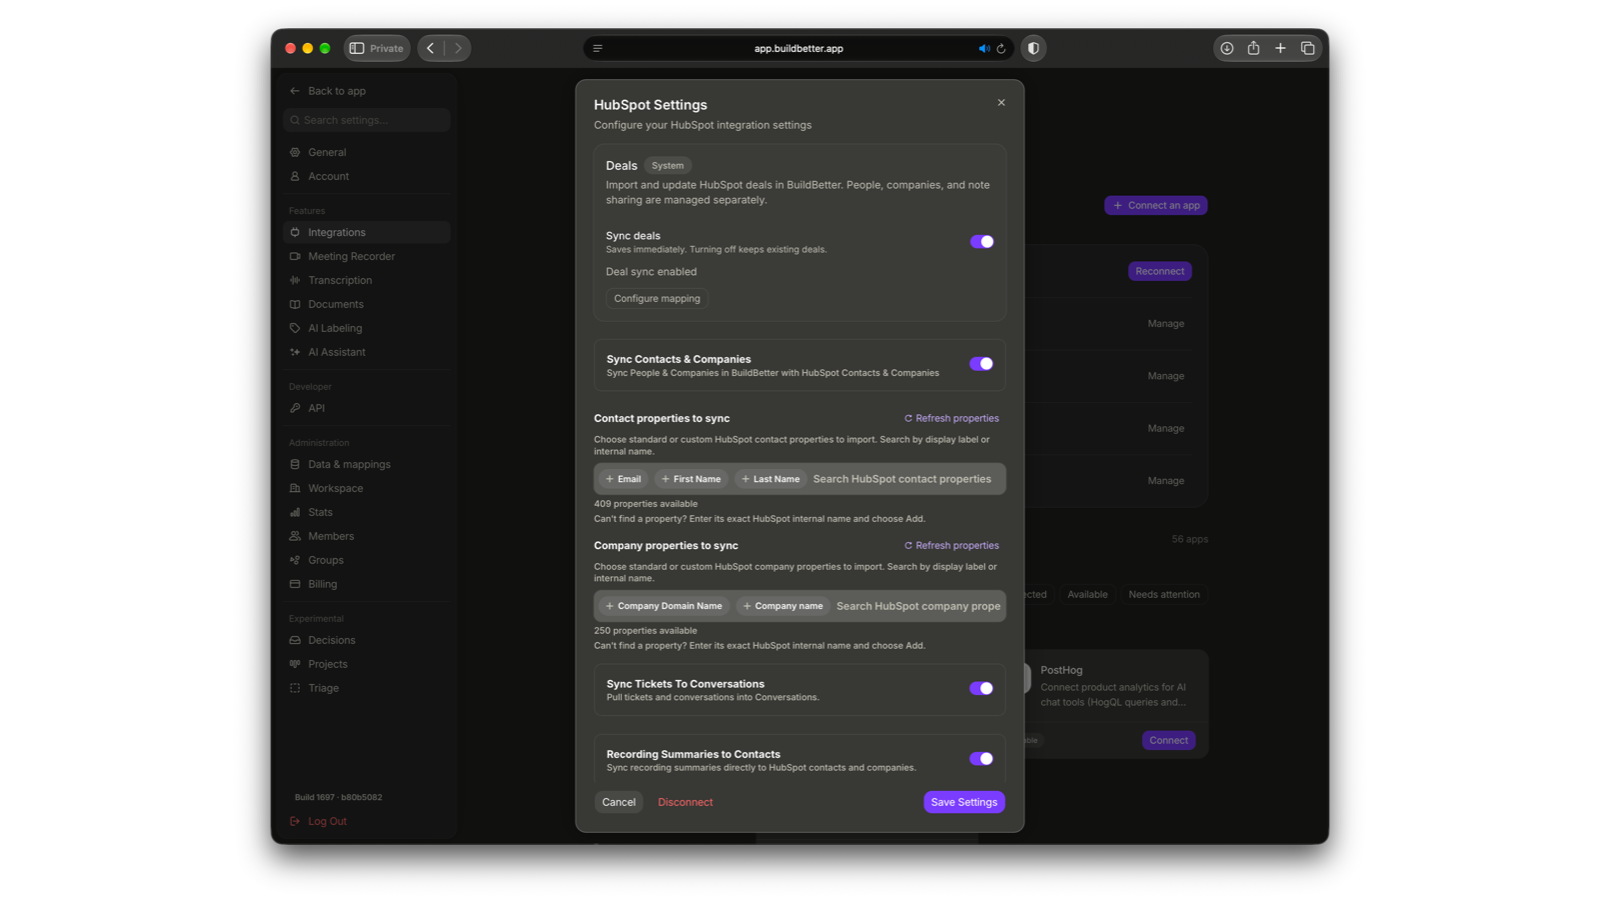Click Connect an app button
This screenshot has height=900, width=1600.
pos(1156,205)
